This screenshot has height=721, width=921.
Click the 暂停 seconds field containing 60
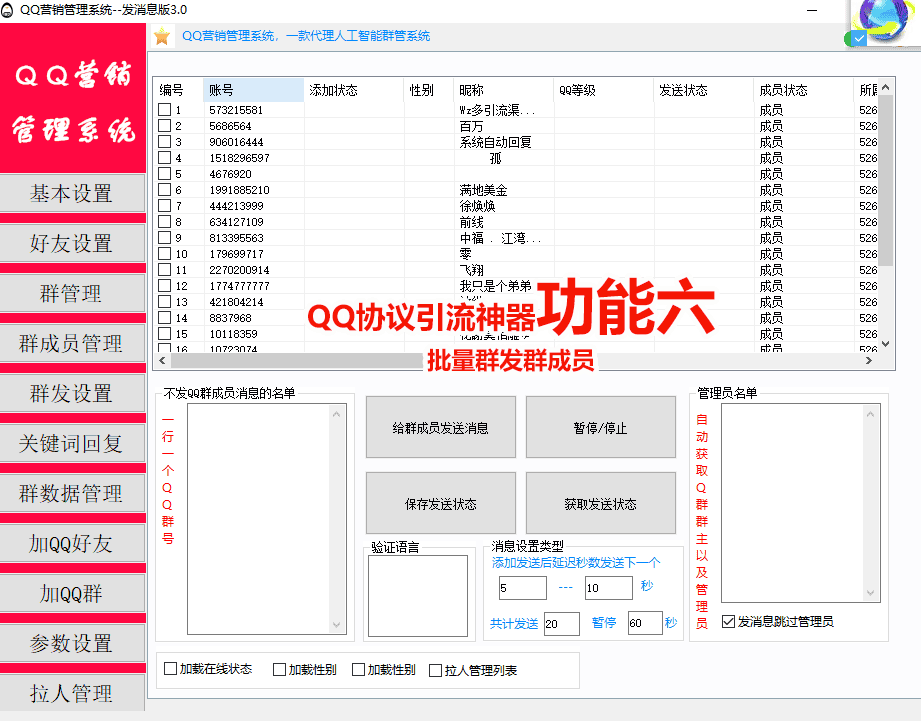[x=645, y=623]
